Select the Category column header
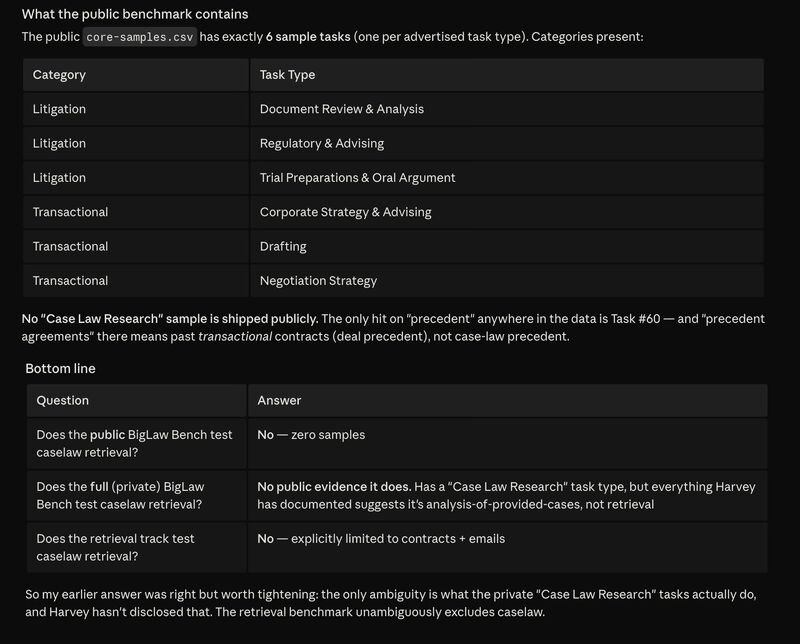The image size is (800, 644). 59,75
